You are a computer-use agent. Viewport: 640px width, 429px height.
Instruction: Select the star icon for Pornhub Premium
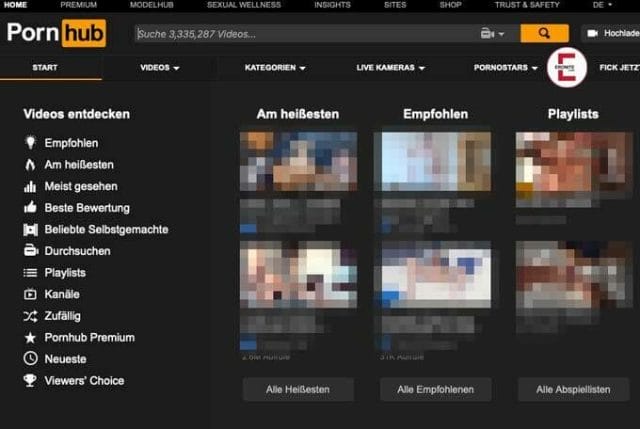pyautogui.click(x=30, y=338)
